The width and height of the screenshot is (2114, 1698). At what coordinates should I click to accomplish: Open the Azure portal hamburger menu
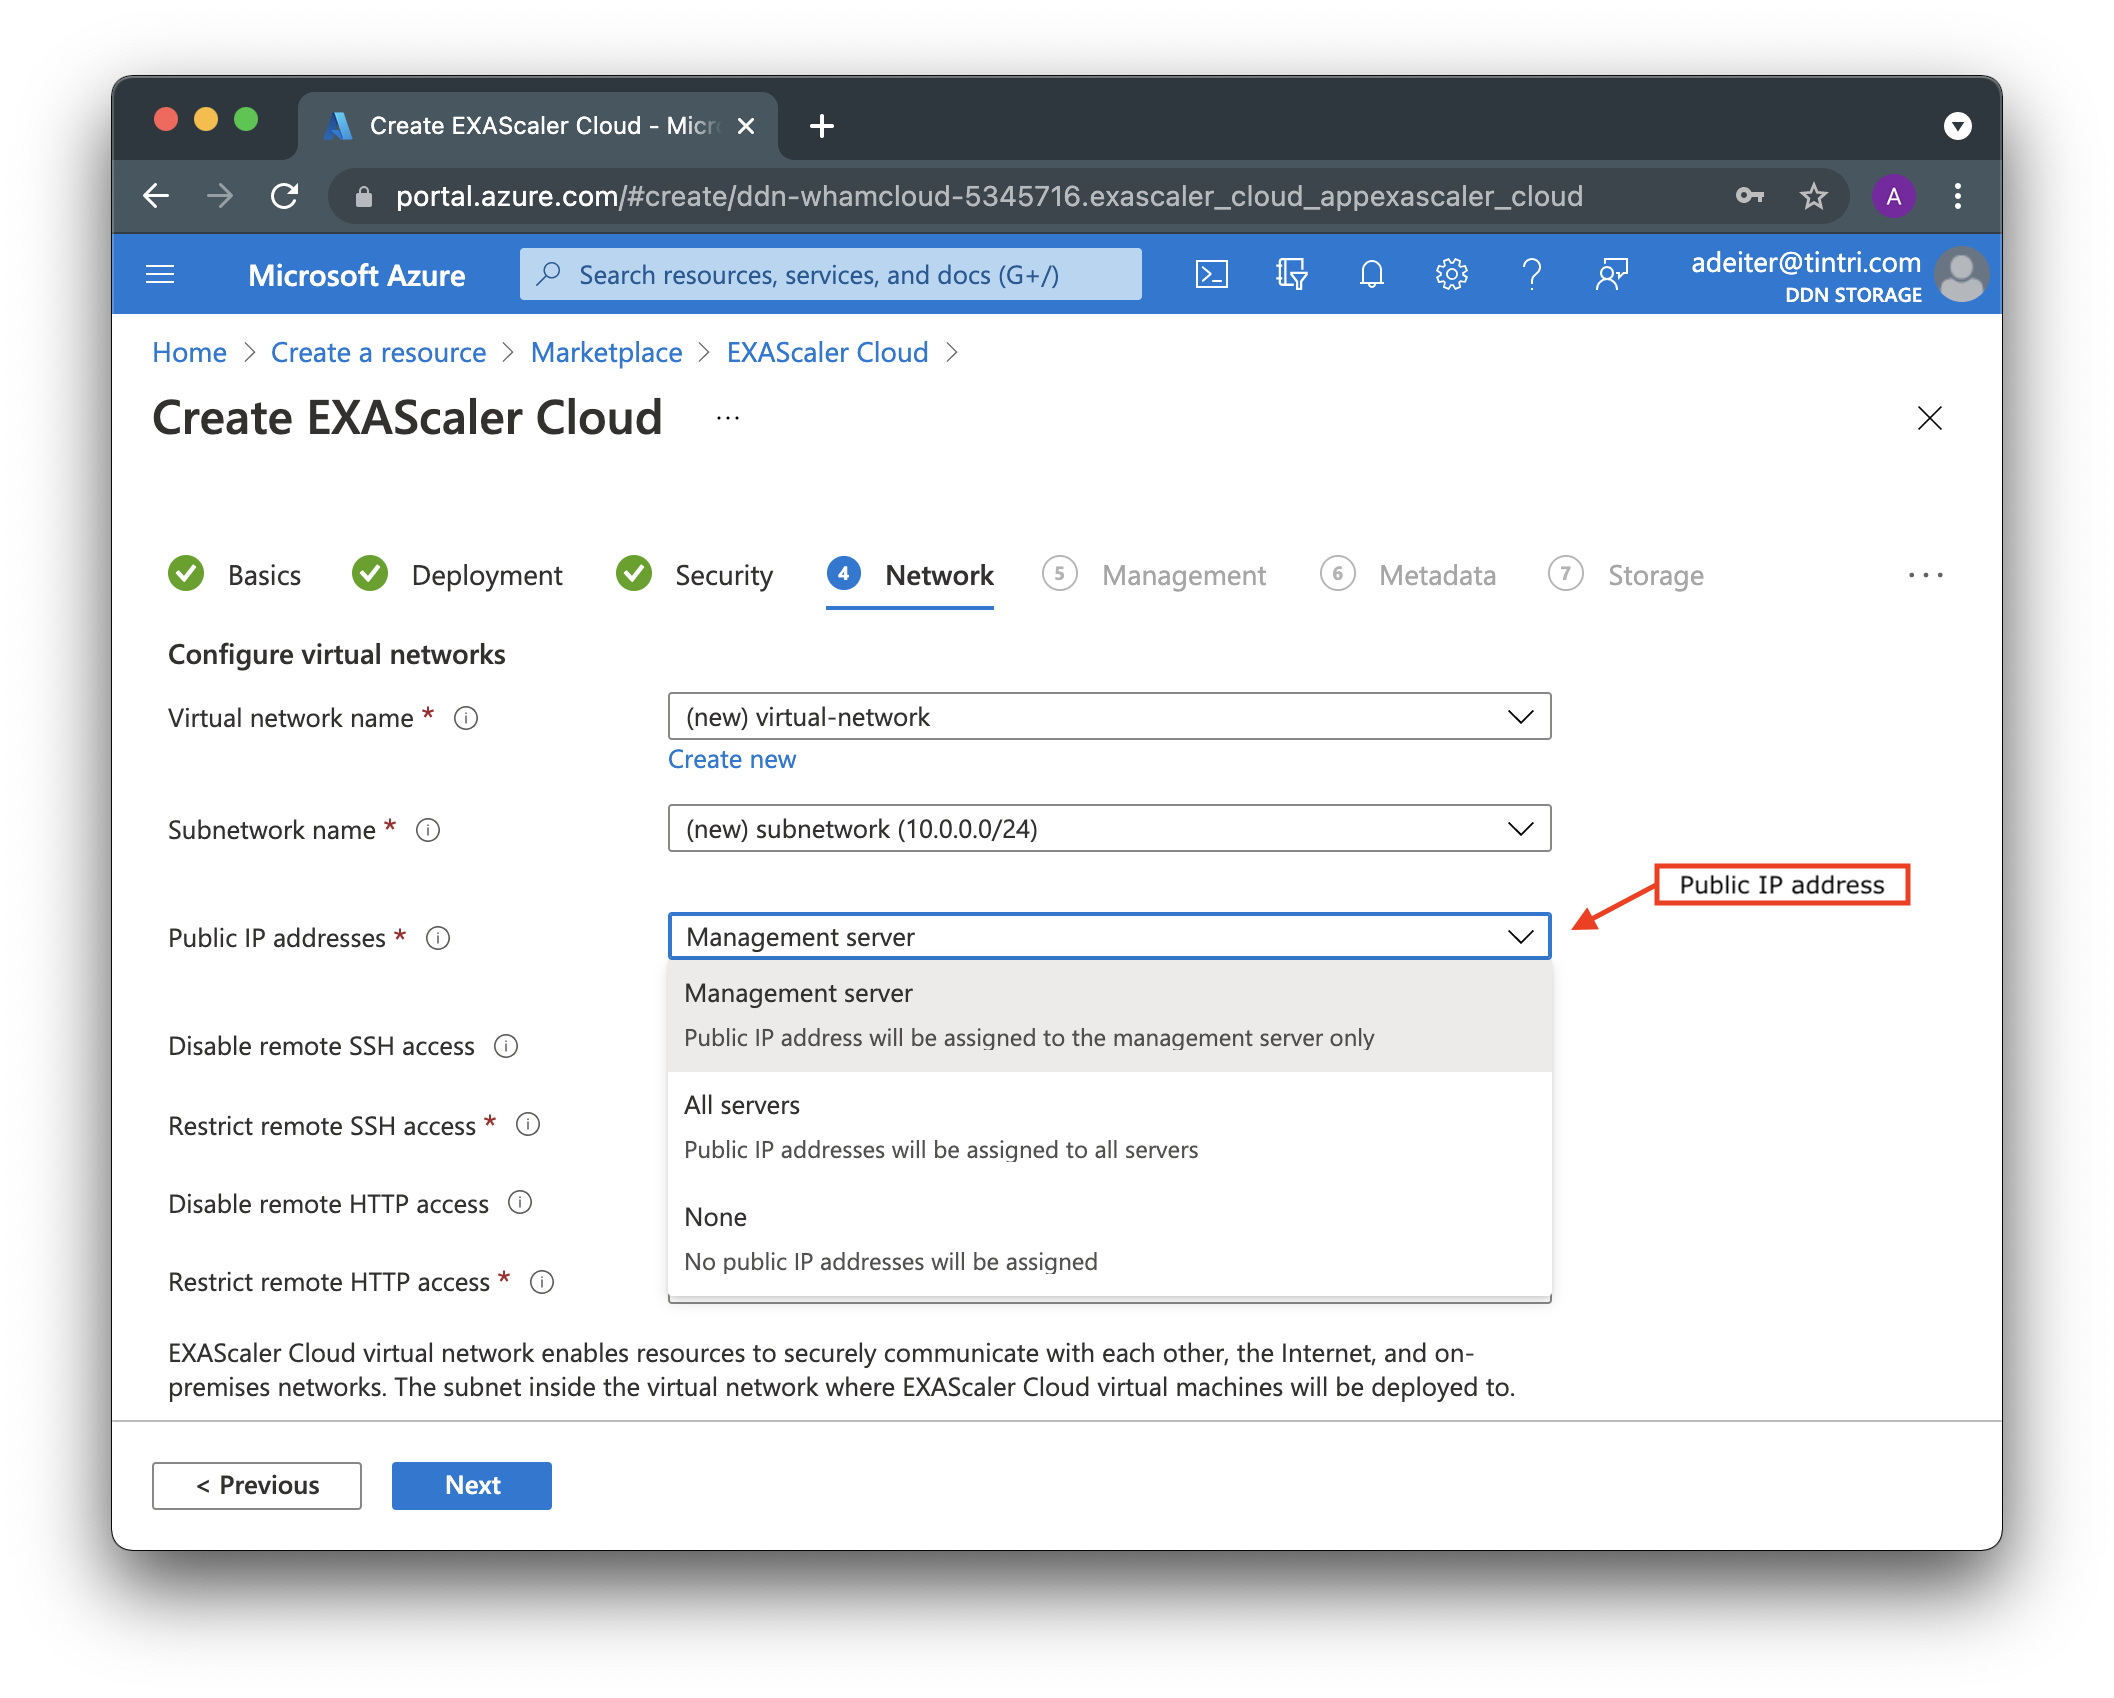click(160, 274)
